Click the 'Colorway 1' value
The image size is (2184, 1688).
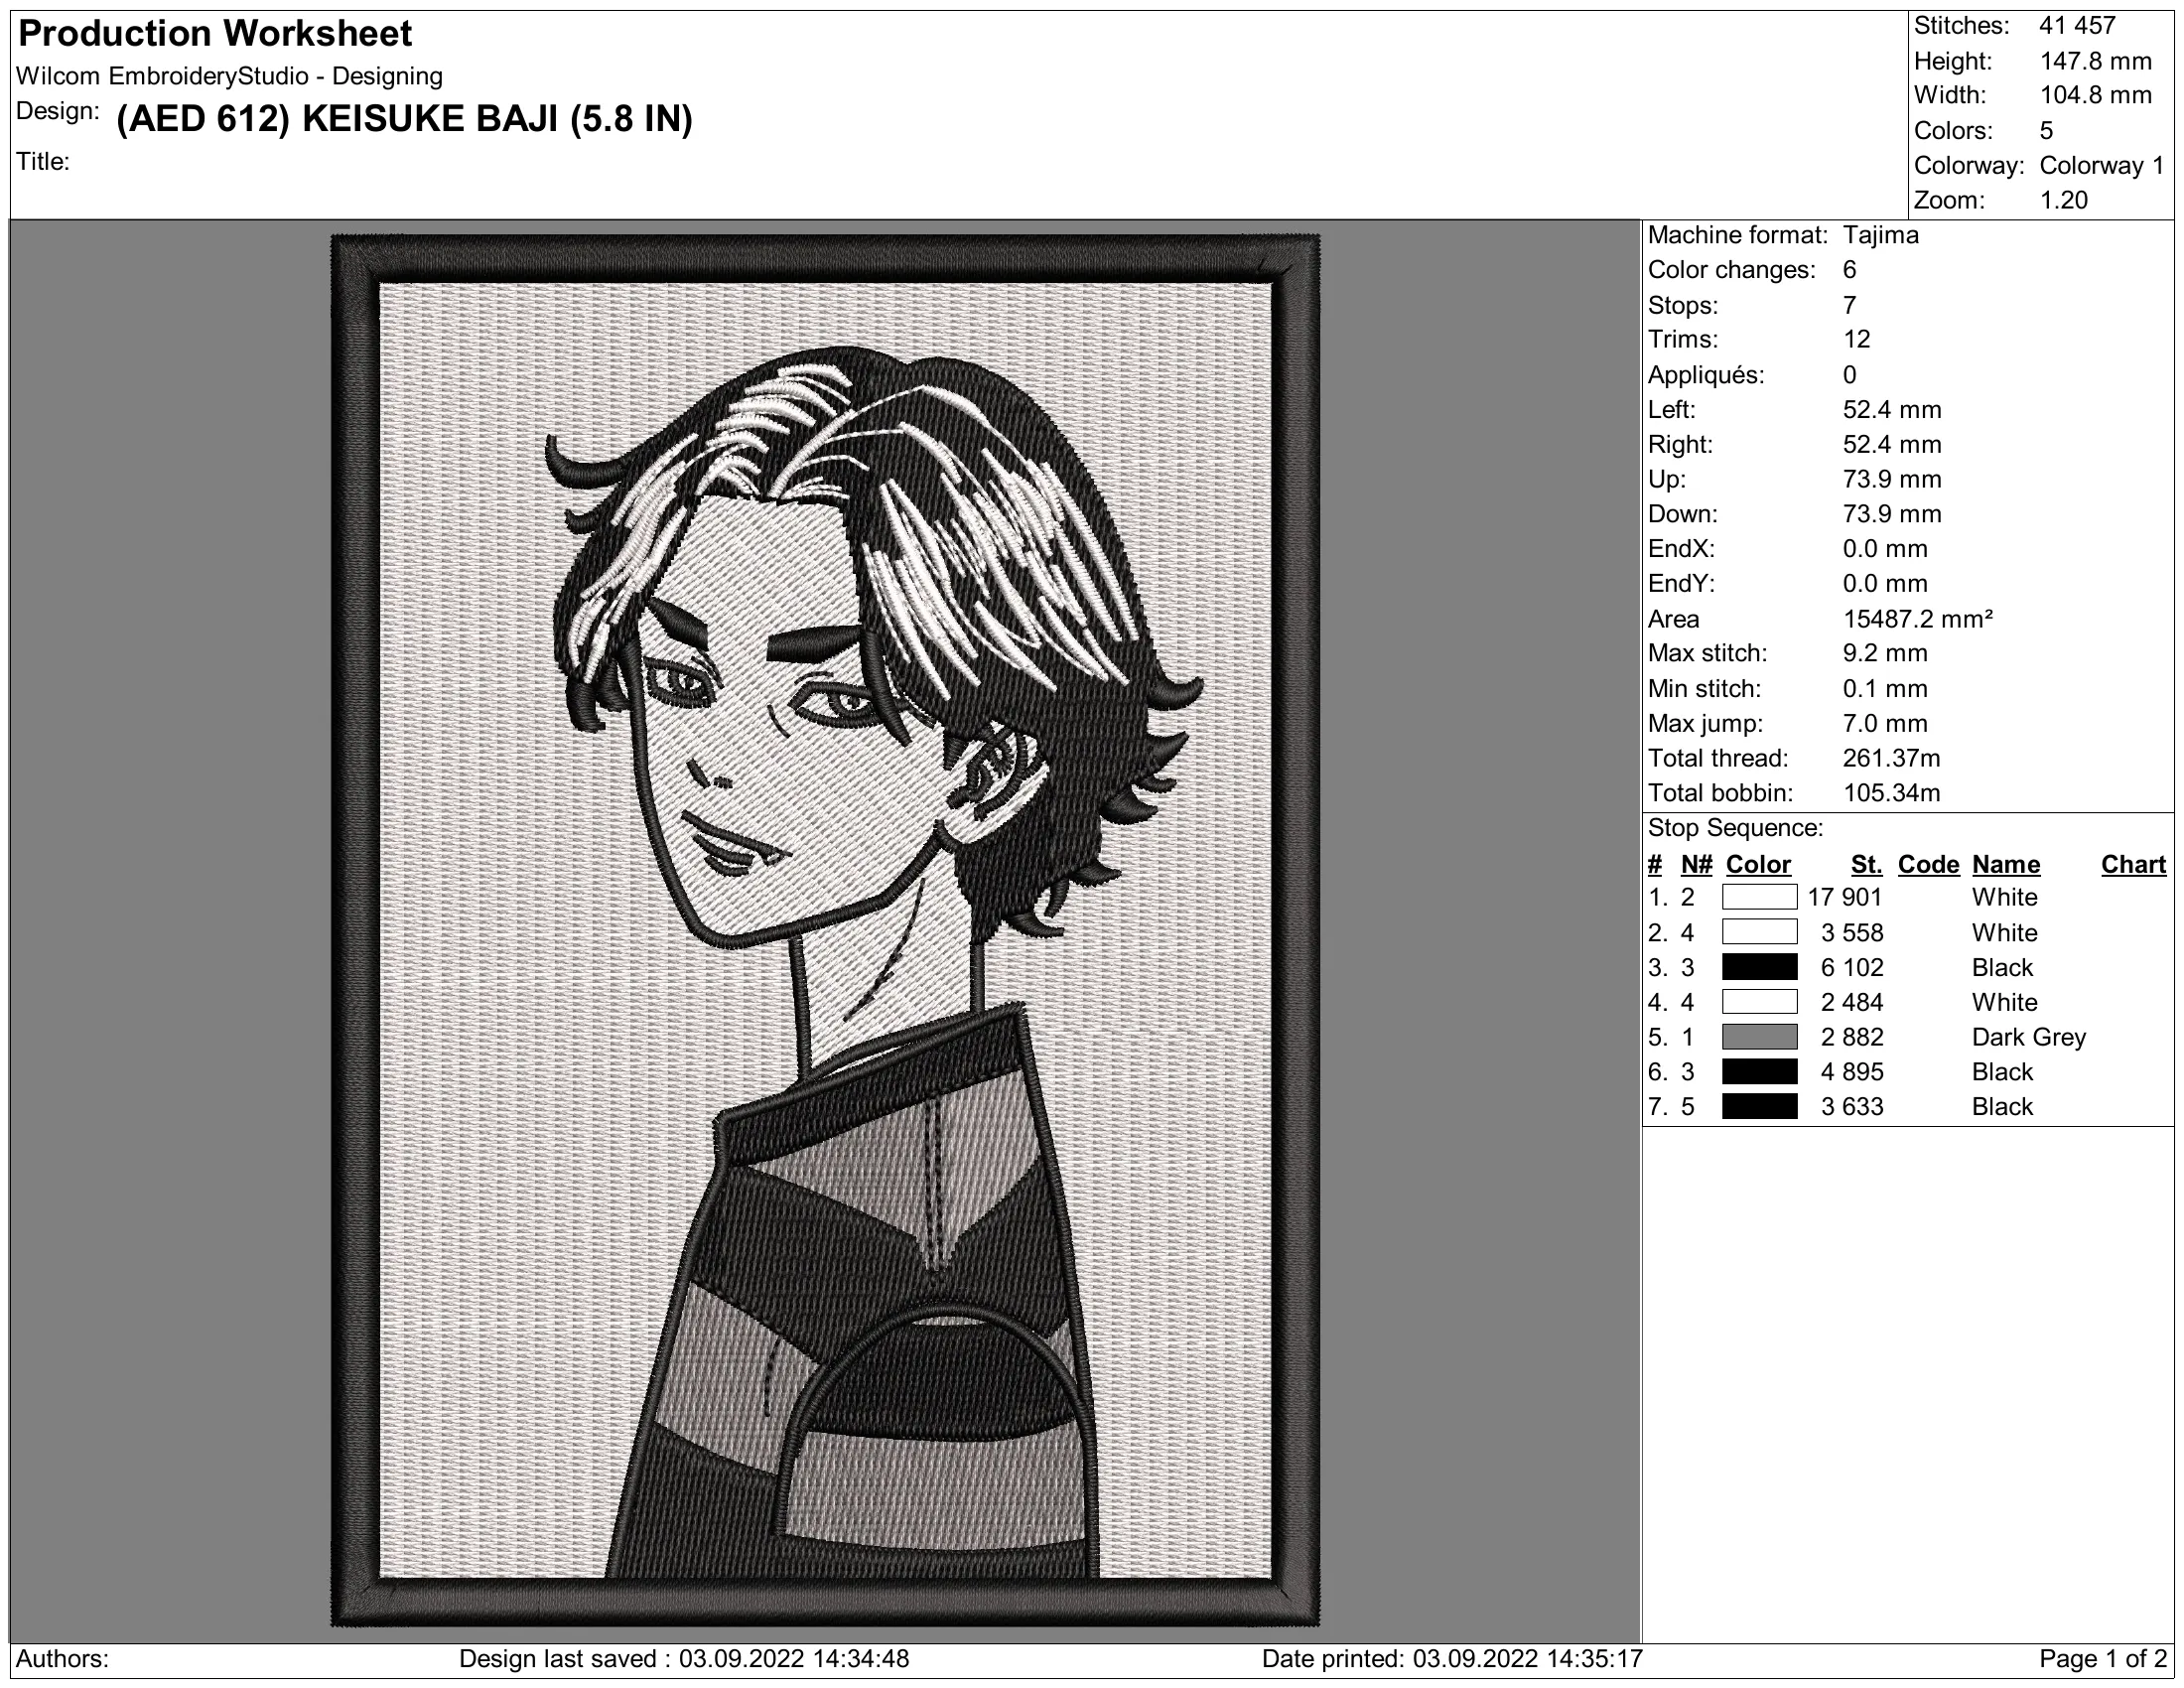pyautogui.click(x=2102, y=165)
